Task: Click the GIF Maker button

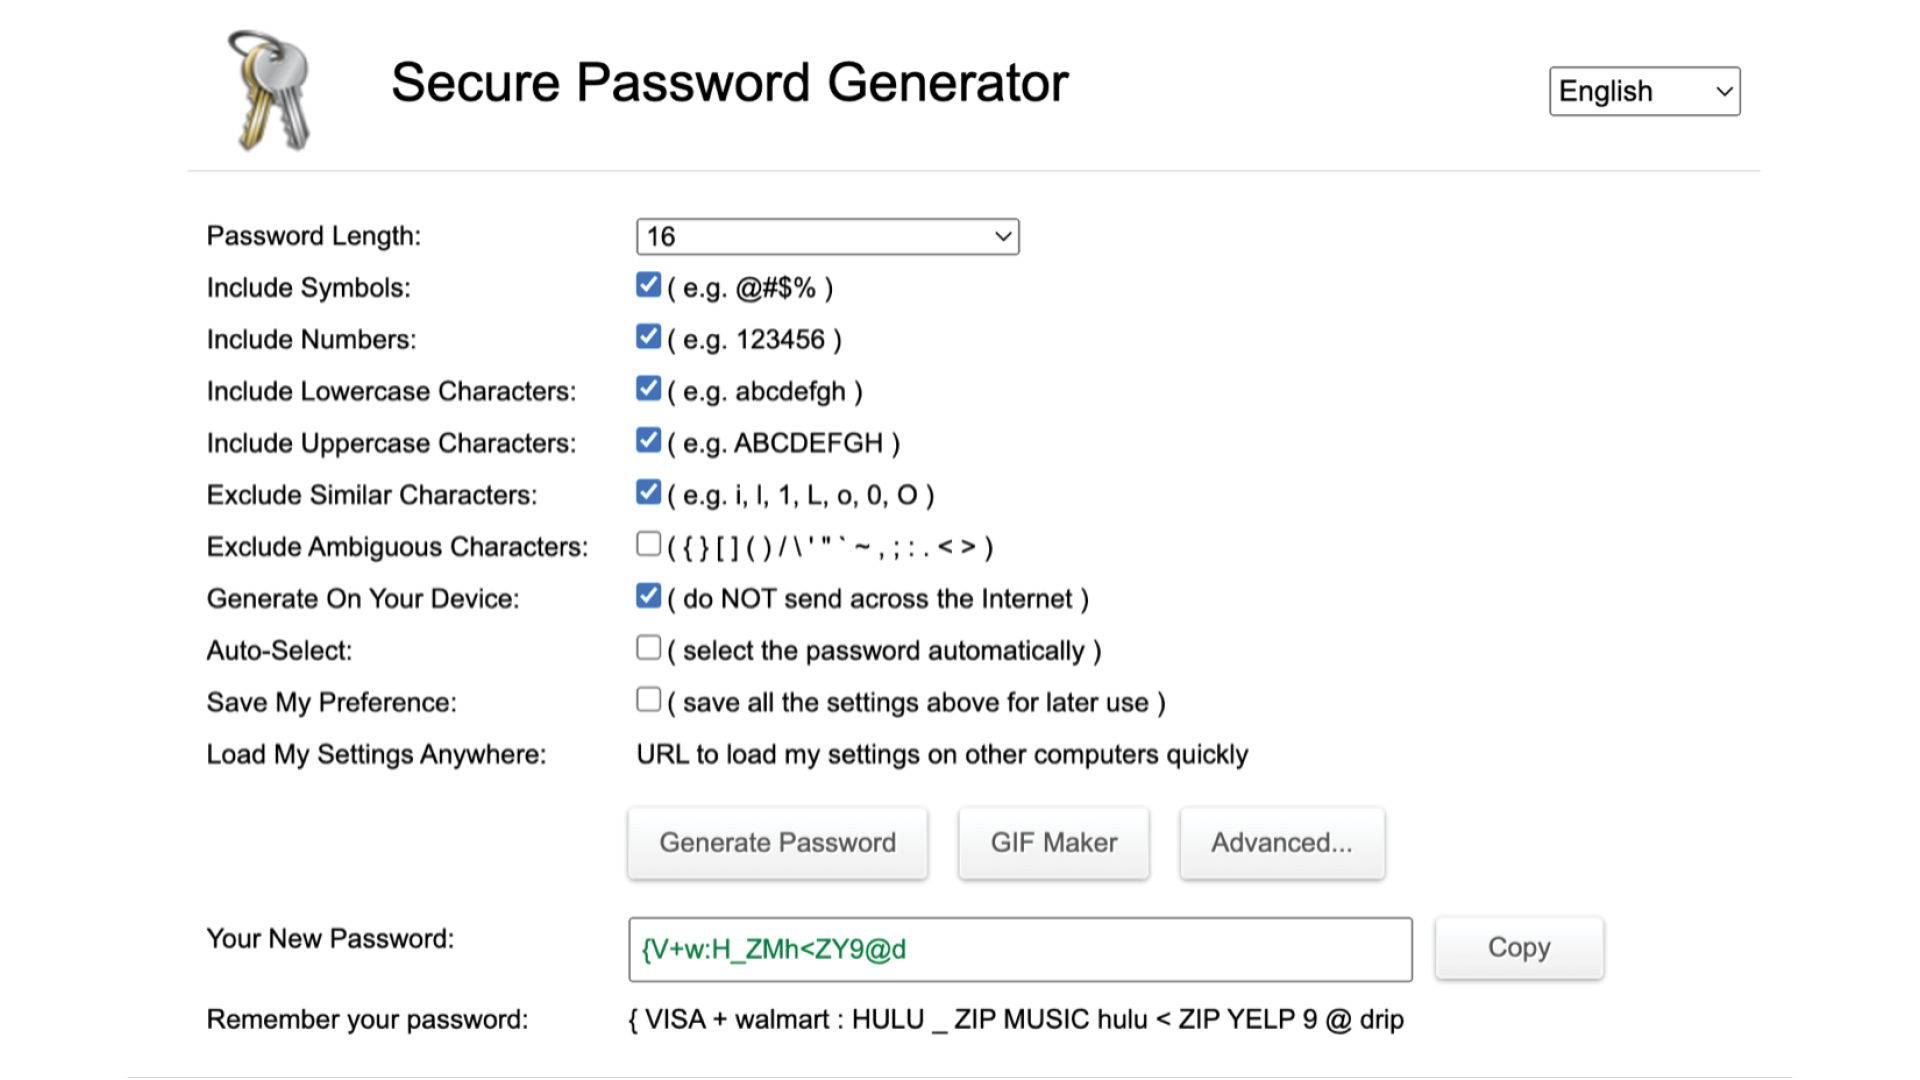Action: click(1052, 841)
